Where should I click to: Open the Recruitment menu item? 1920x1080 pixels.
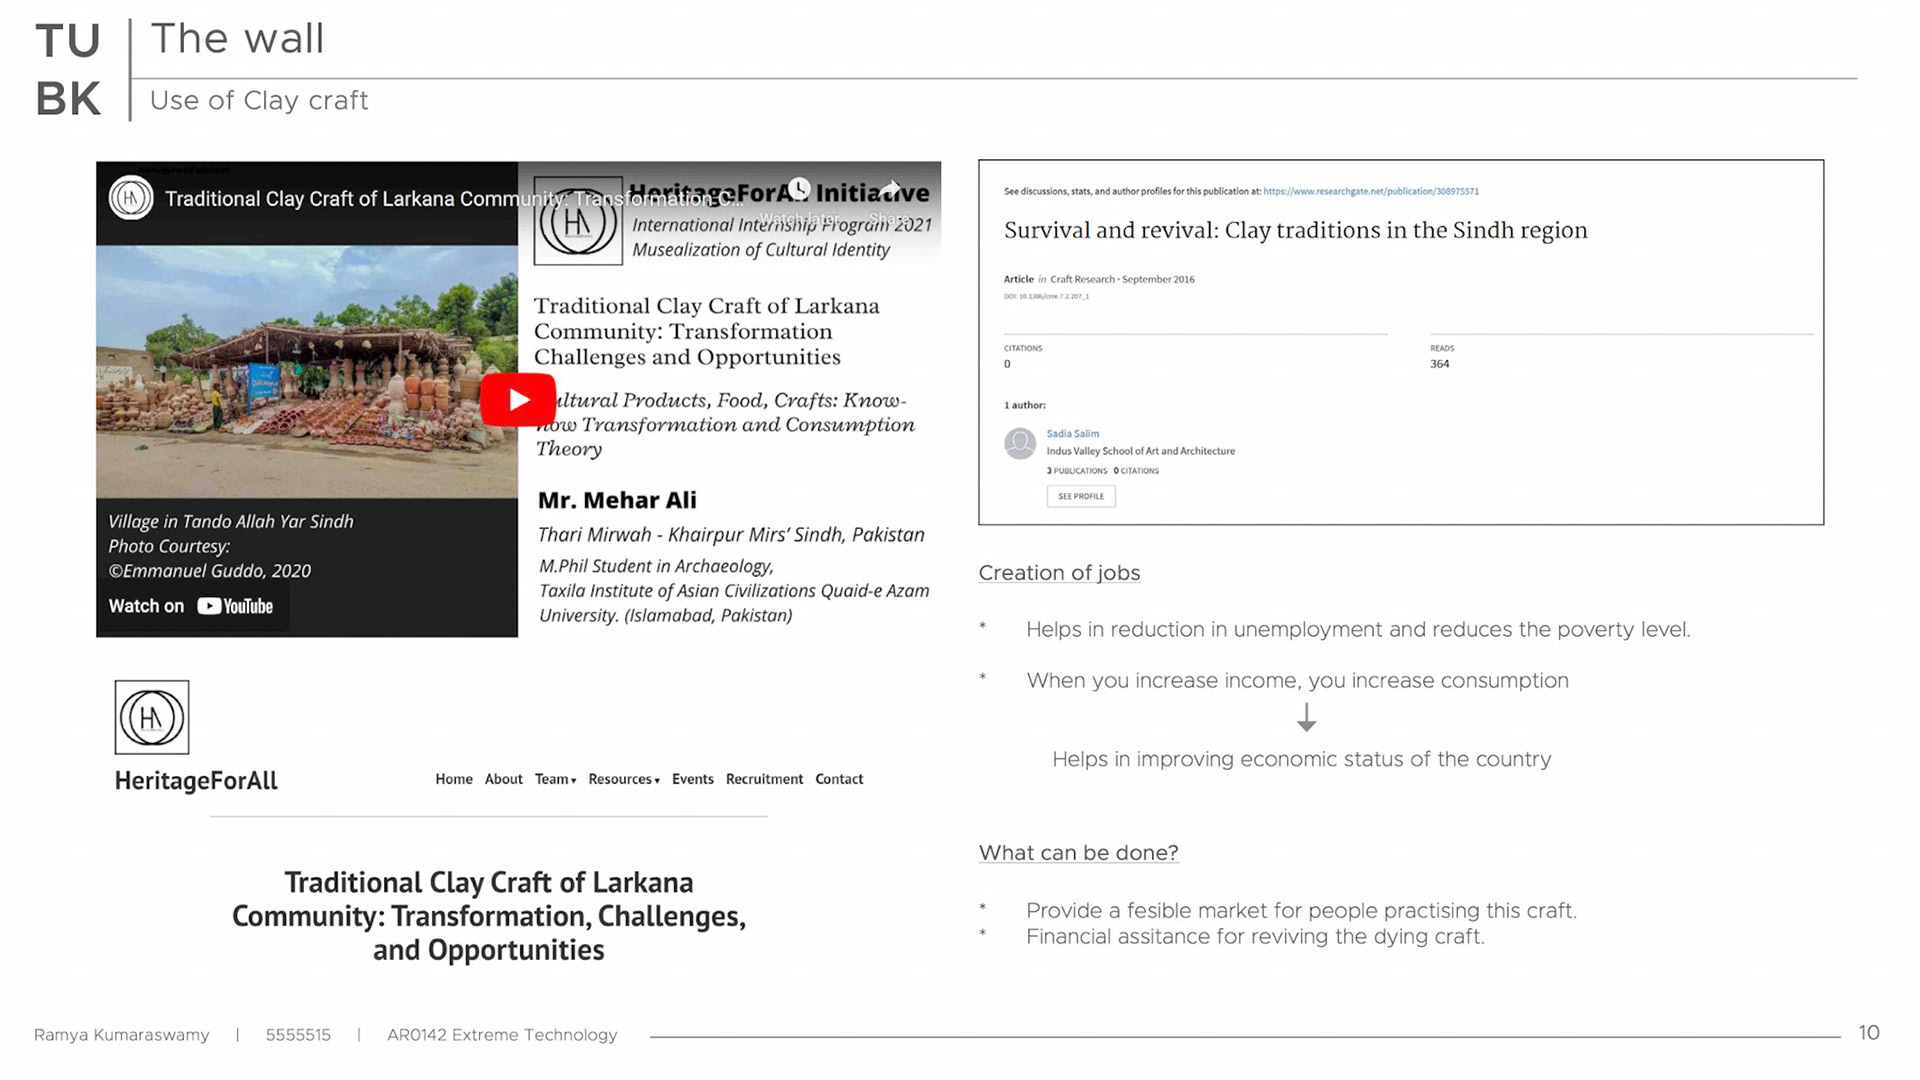click(x=764, y=779)
